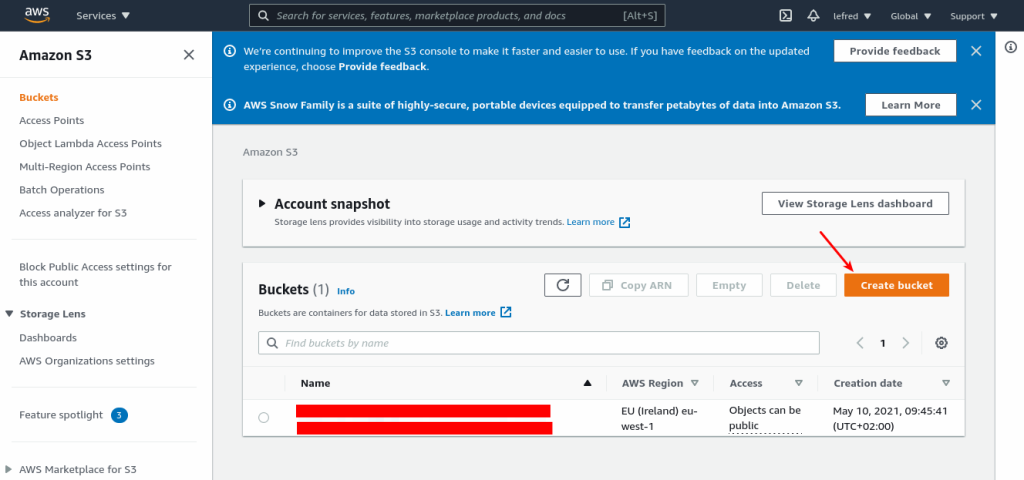This screenshot has width=1024, height=480.
Task: Select Buckets in the sidebar
Action: point(39,97)
